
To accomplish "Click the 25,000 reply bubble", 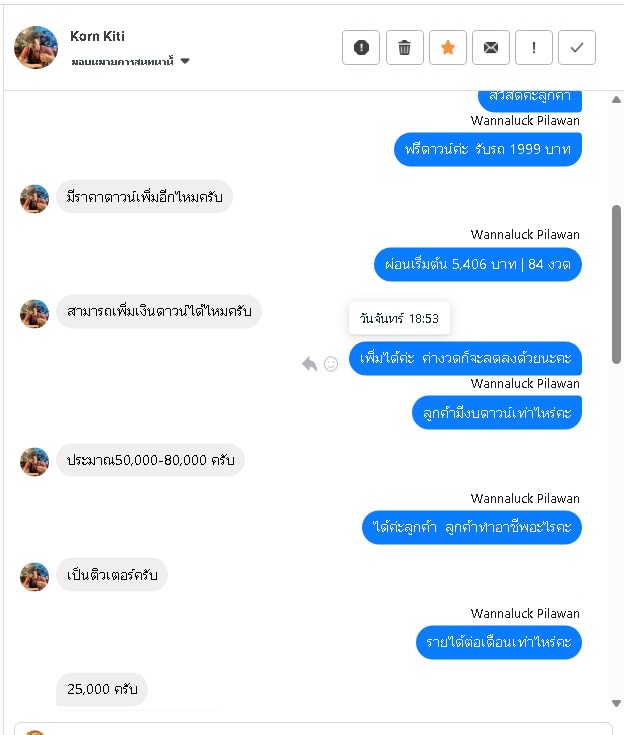I will [102, 689].
